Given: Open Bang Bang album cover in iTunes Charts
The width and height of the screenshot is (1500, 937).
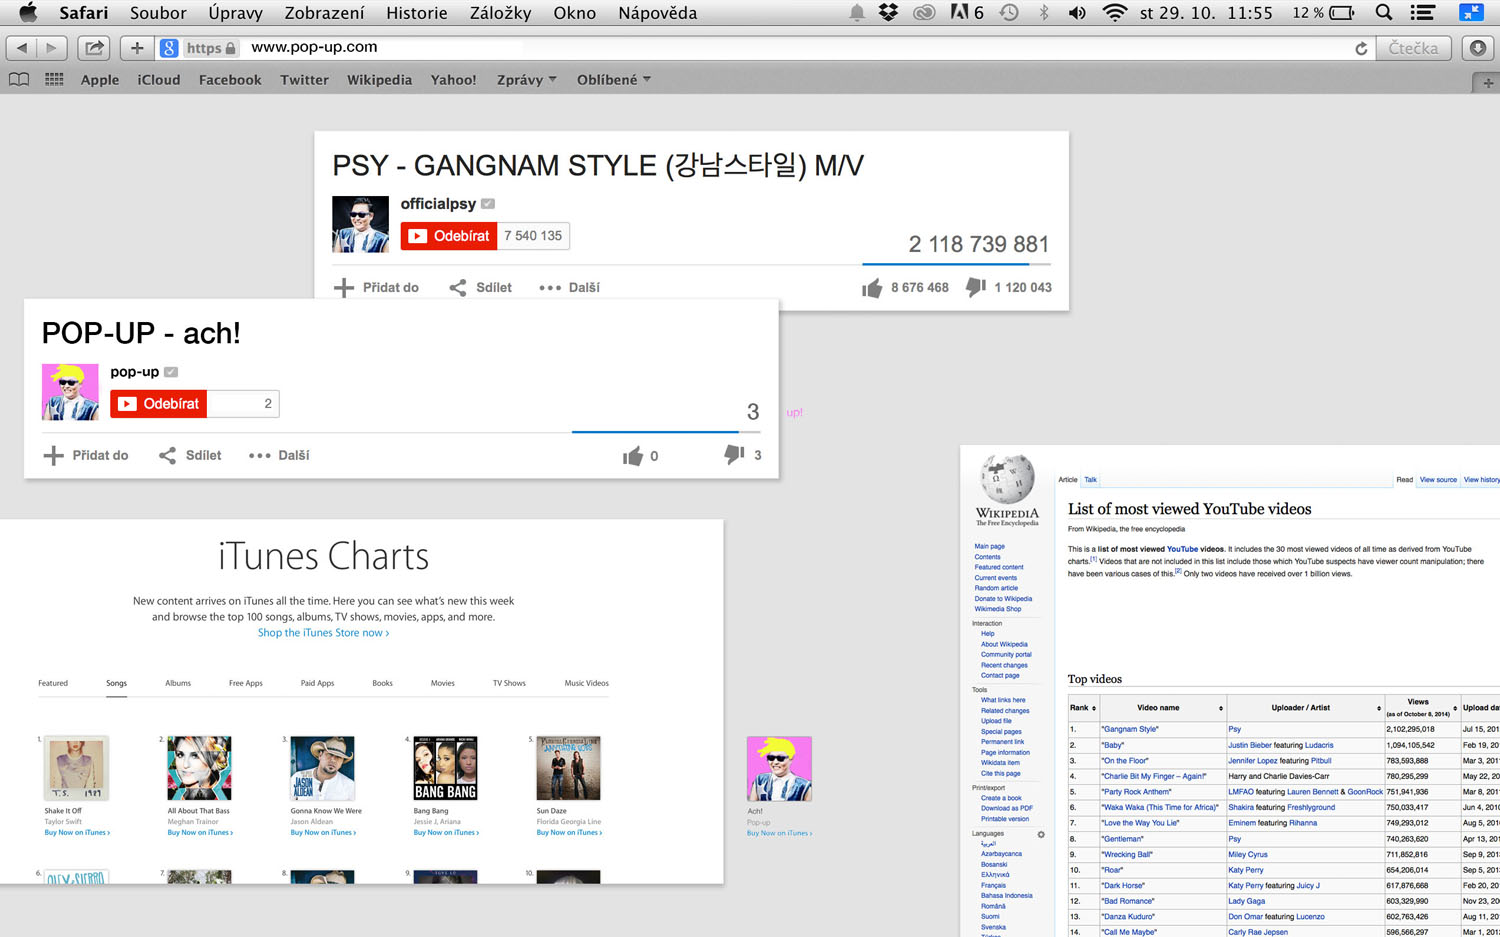Looking at the screenshot, I should point(445,768).
